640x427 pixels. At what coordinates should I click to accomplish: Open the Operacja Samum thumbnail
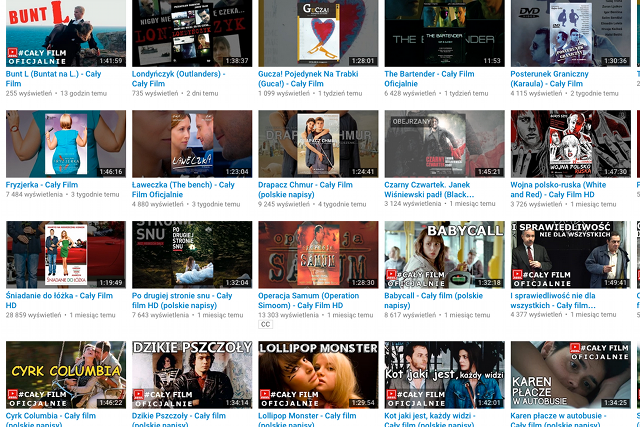(x=318, y=255)
